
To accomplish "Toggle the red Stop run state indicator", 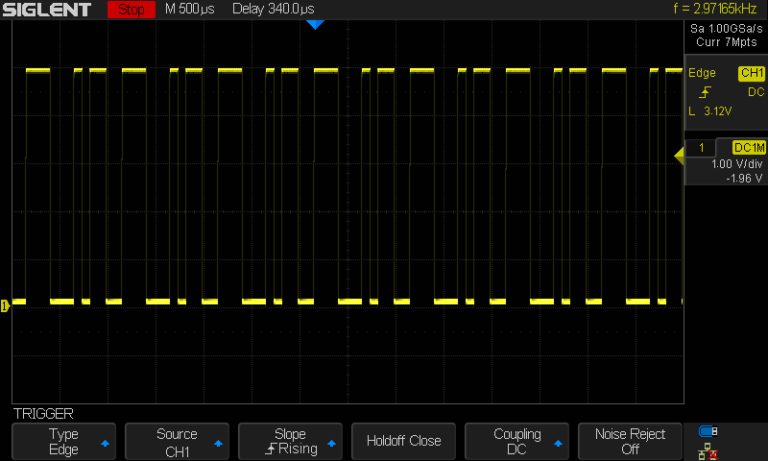I will [x=130, y=10].
